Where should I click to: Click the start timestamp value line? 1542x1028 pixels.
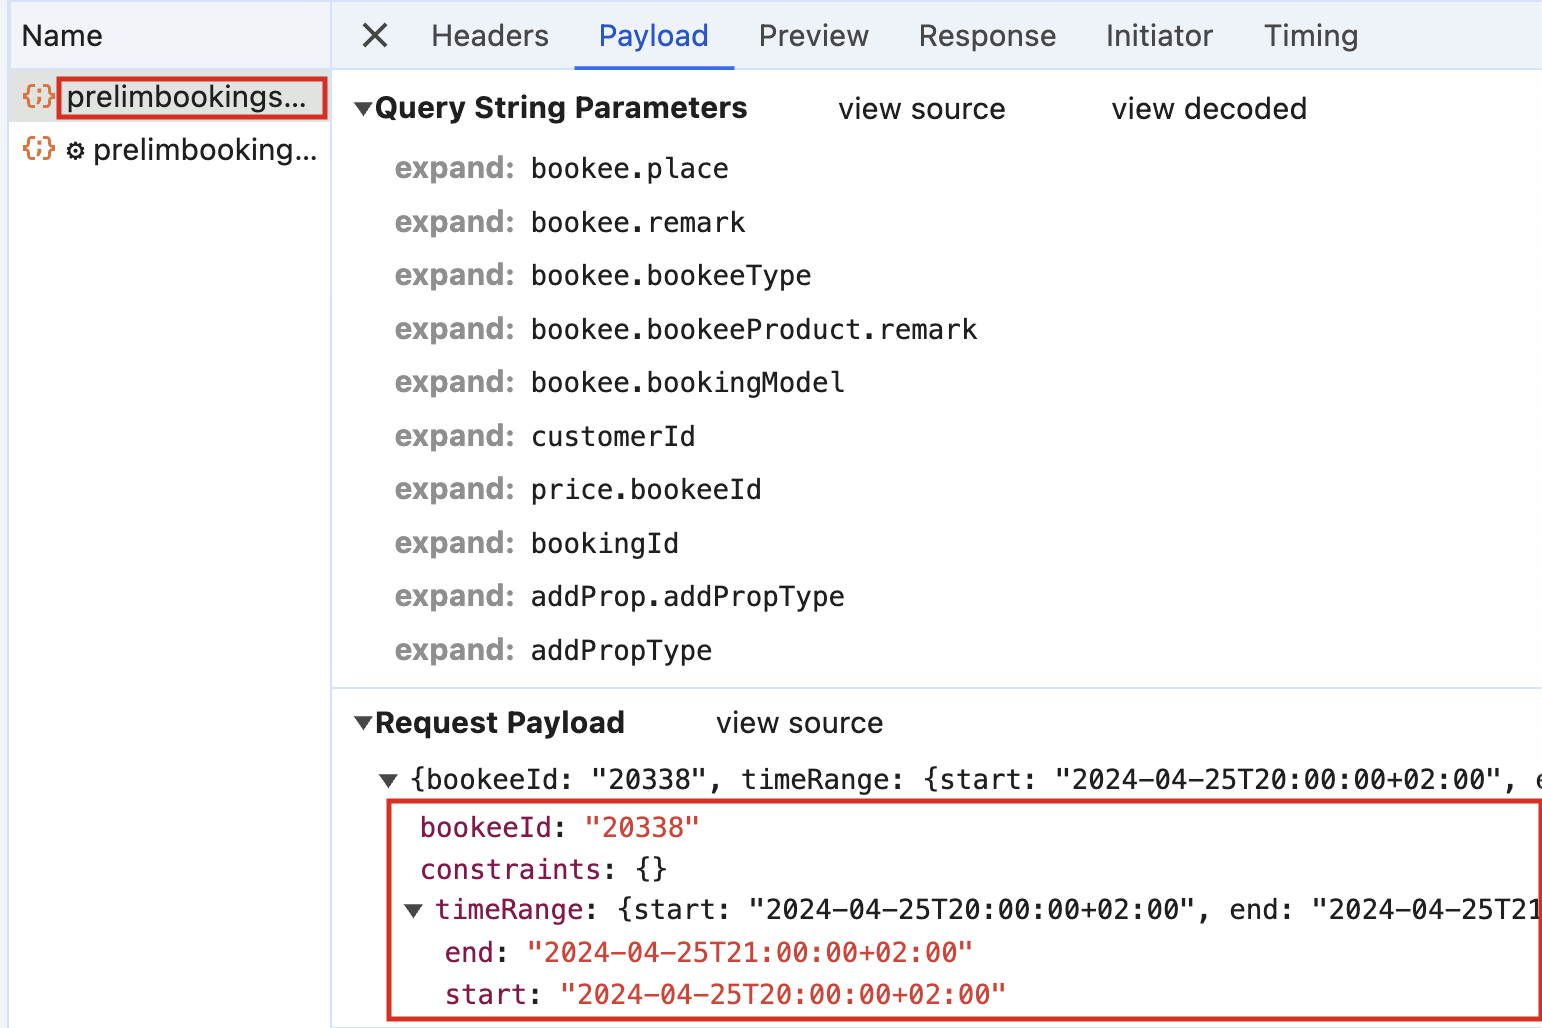coord(725,995)
